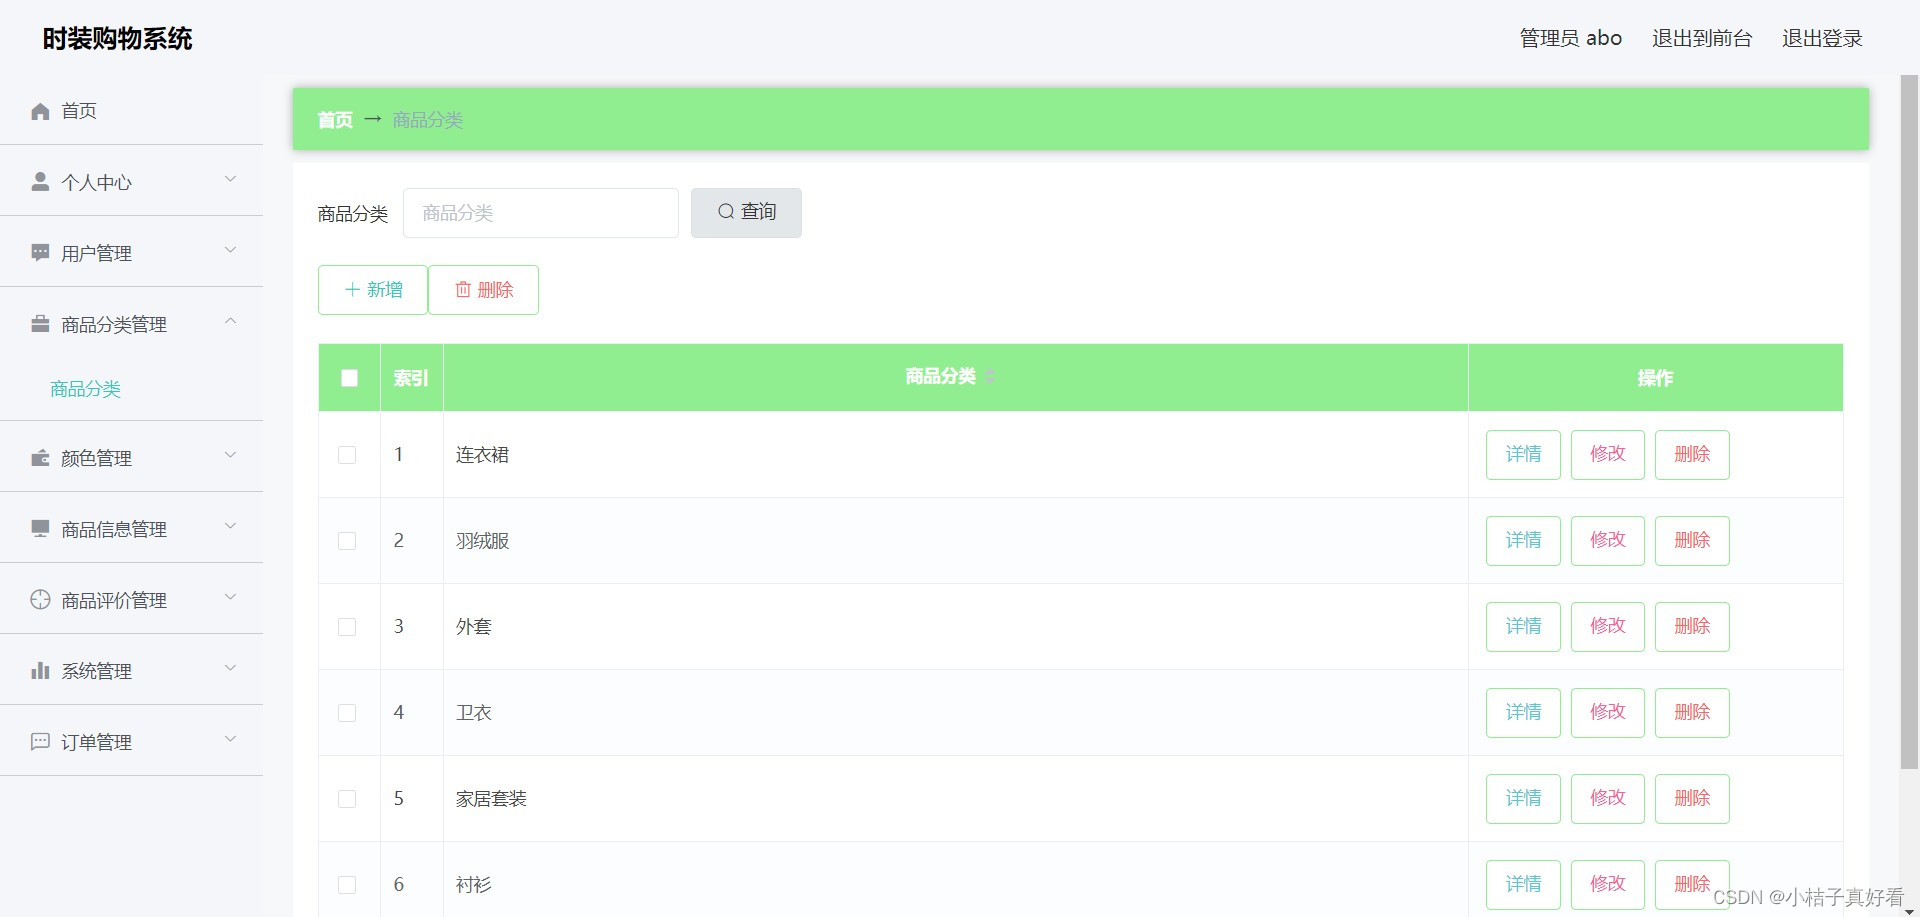Open the 首页 sidebar menu item

[131, 110]
